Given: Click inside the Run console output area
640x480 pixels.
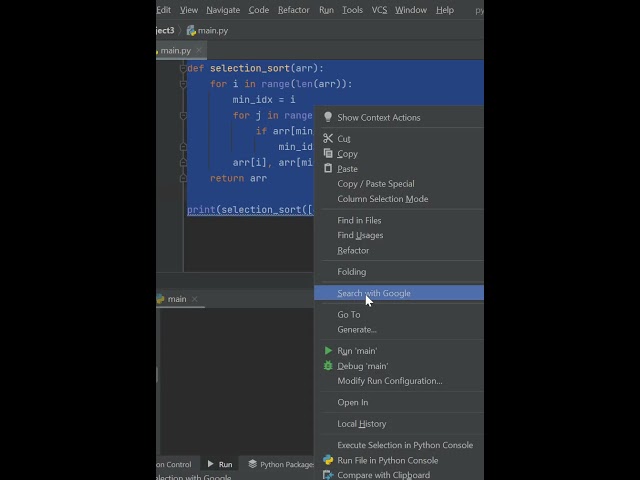Looking at the screenshot, I should [236, 382].
